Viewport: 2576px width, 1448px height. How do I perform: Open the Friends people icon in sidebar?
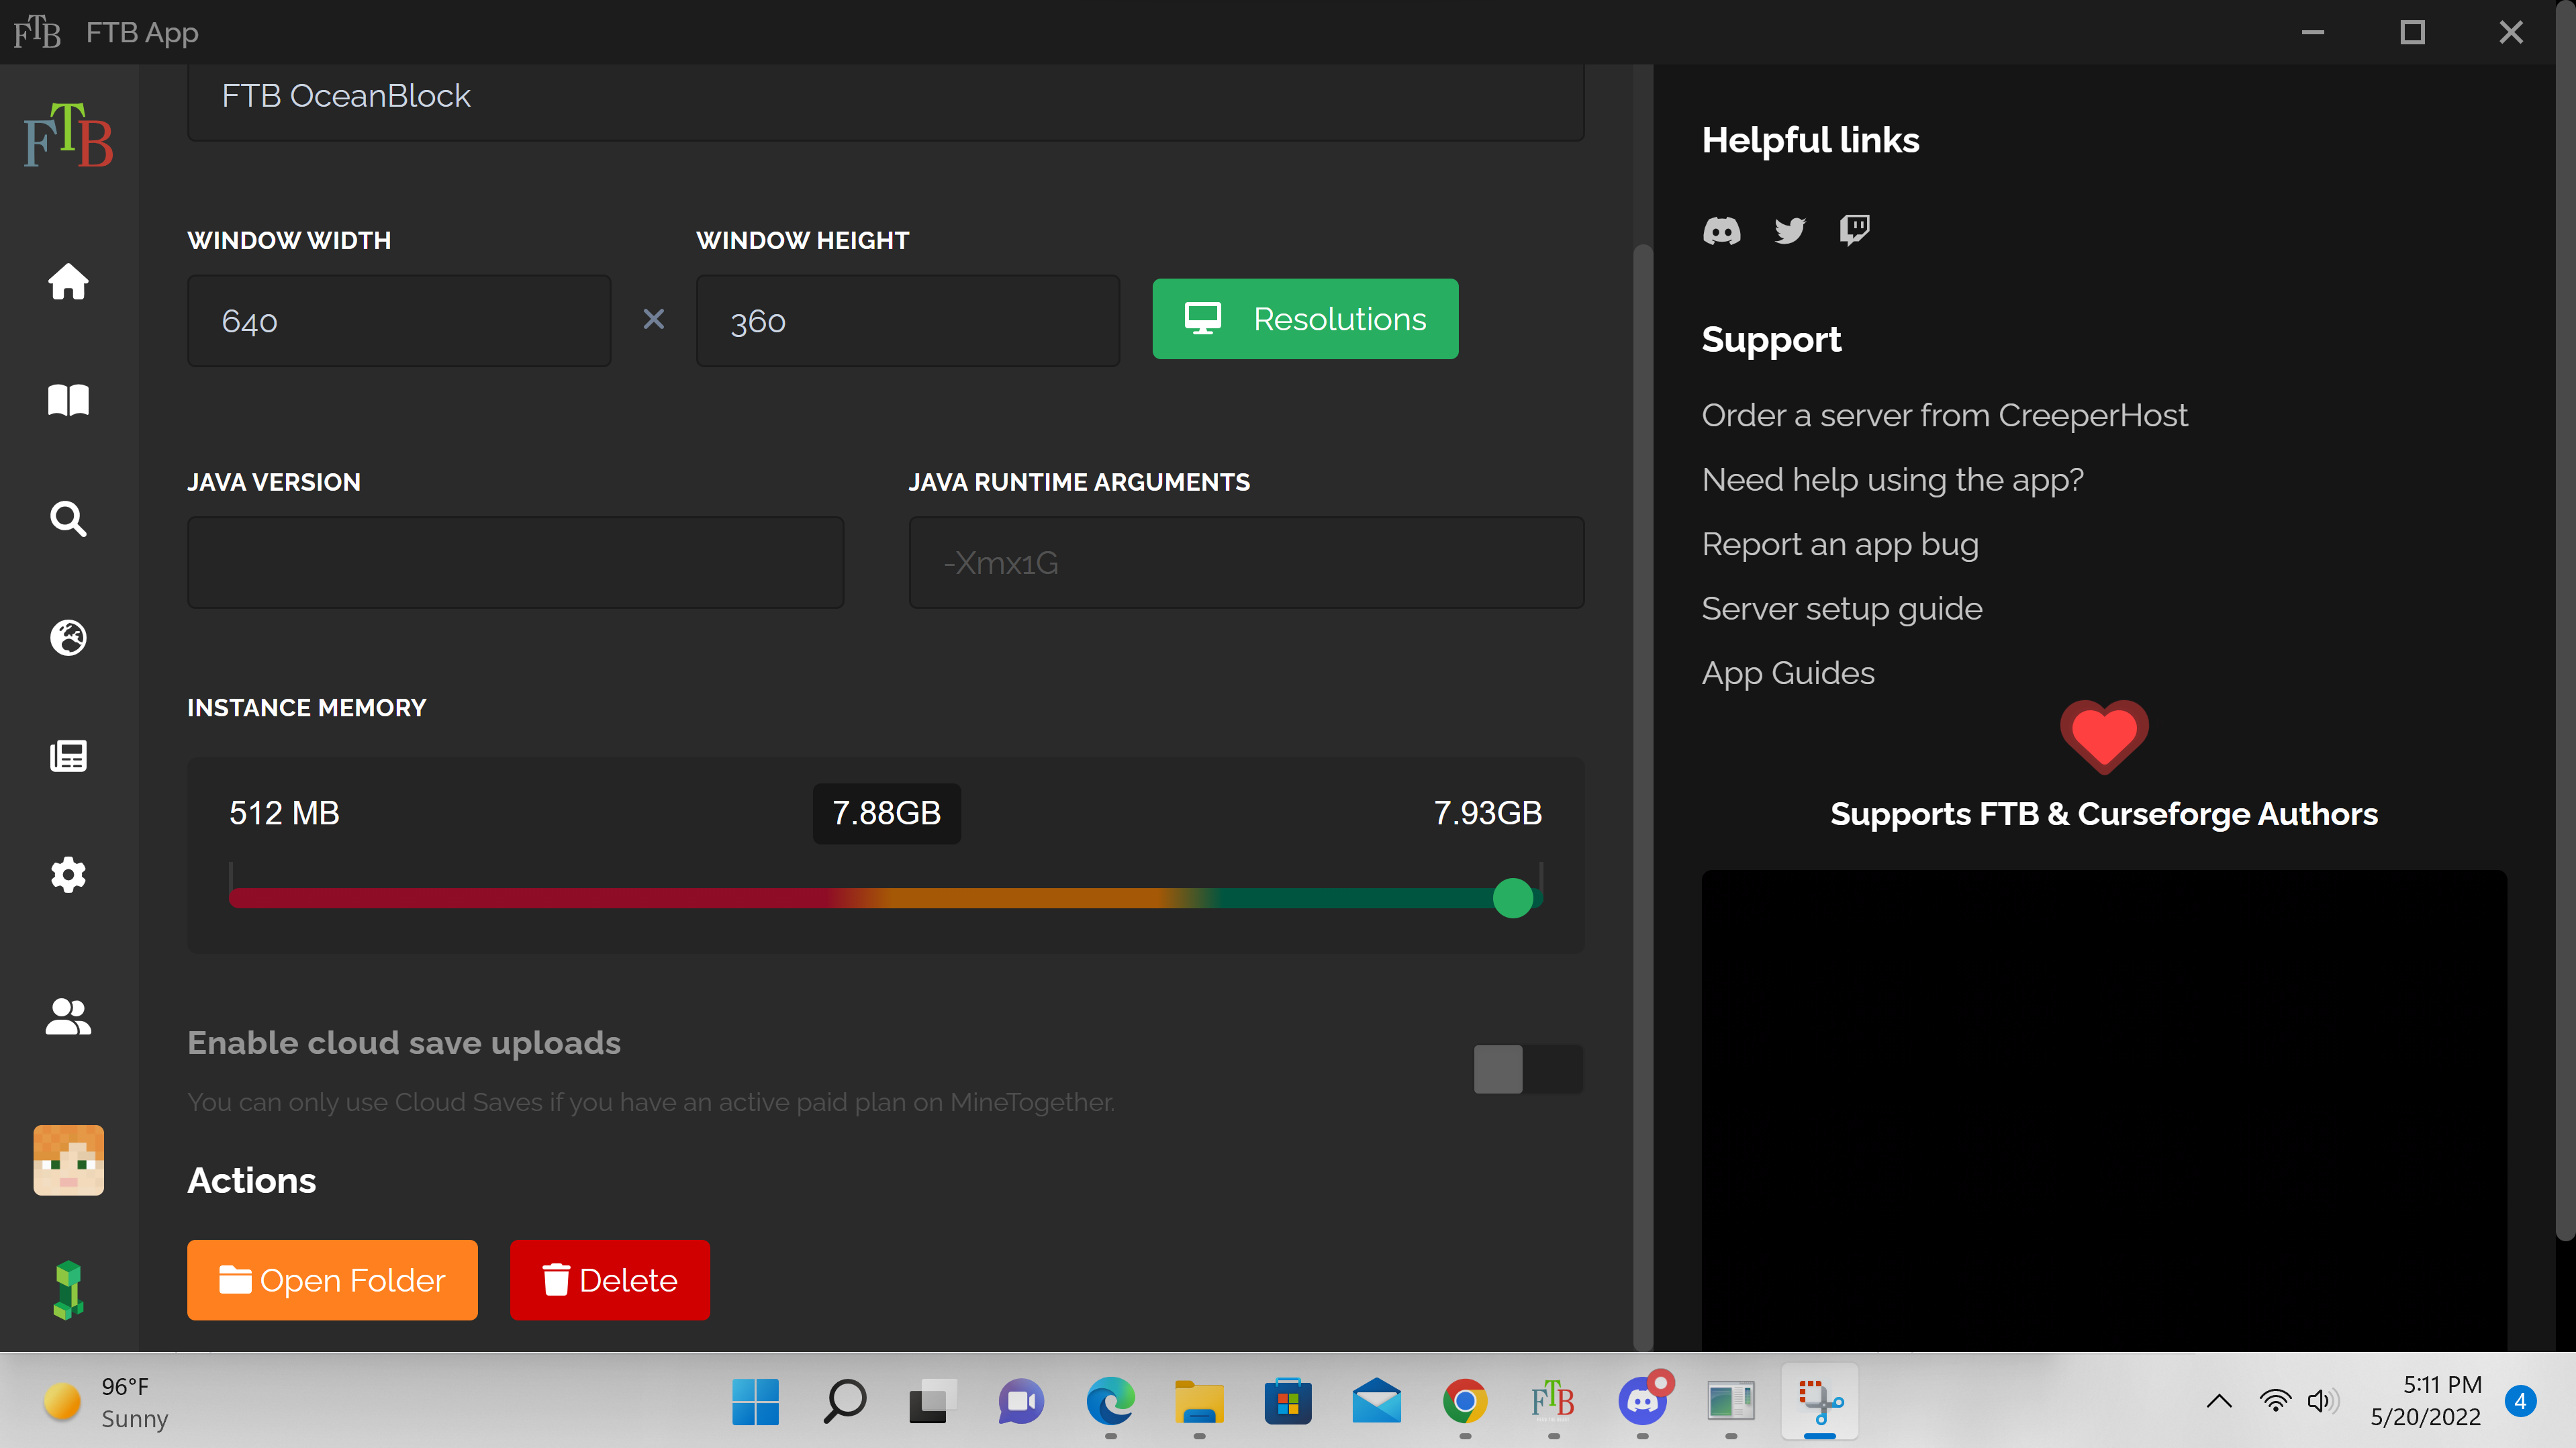tap(68, 1017)
